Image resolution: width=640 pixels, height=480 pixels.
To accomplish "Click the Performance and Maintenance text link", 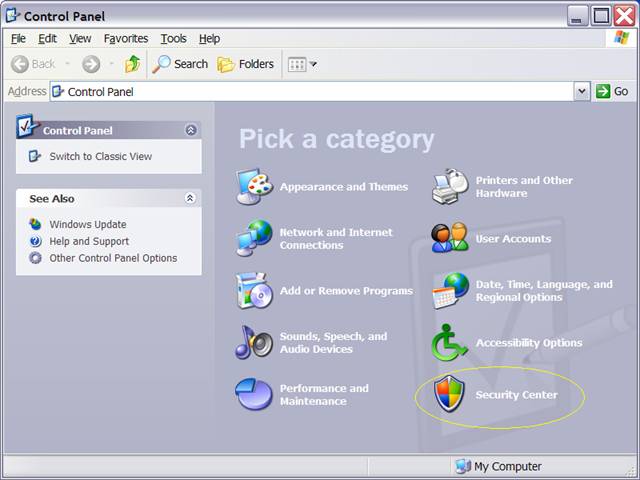I will coord(324,394).
